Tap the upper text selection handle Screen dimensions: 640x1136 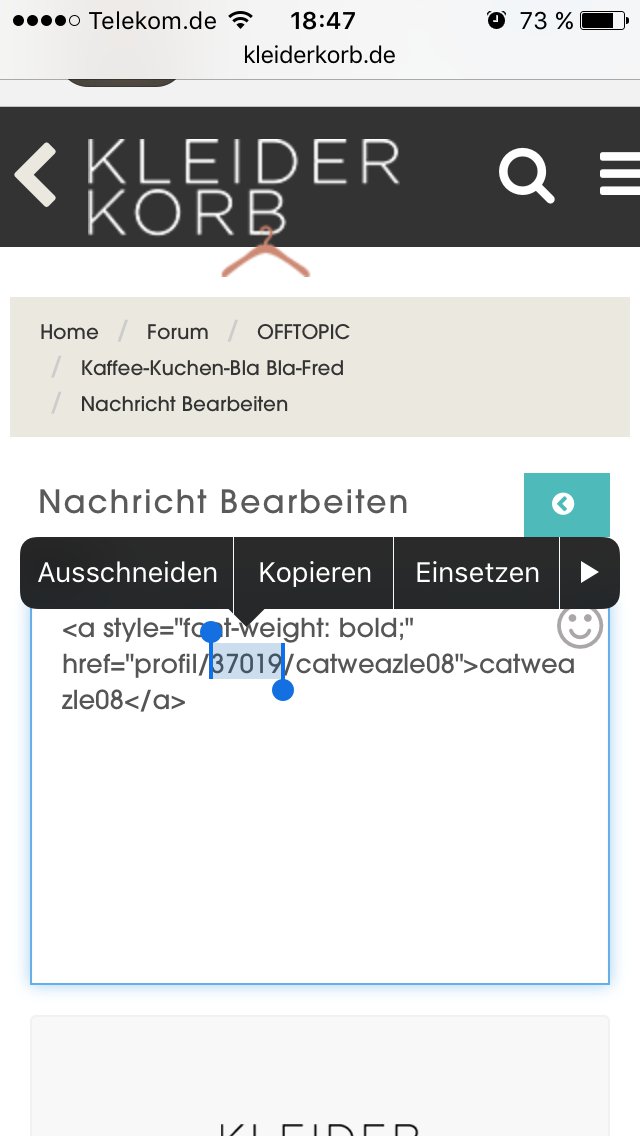pyautogui.click(x=211, y=633)
